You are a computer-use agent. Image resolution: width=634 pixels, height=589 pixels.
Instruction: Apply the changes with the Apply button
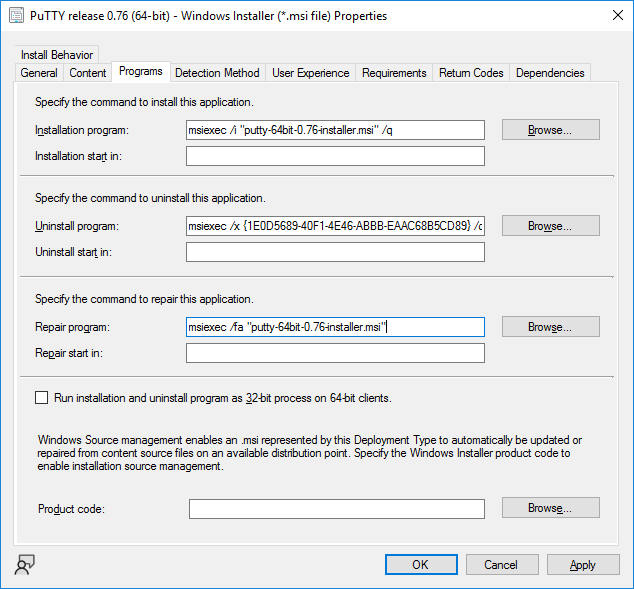click(x=583, y=564)
